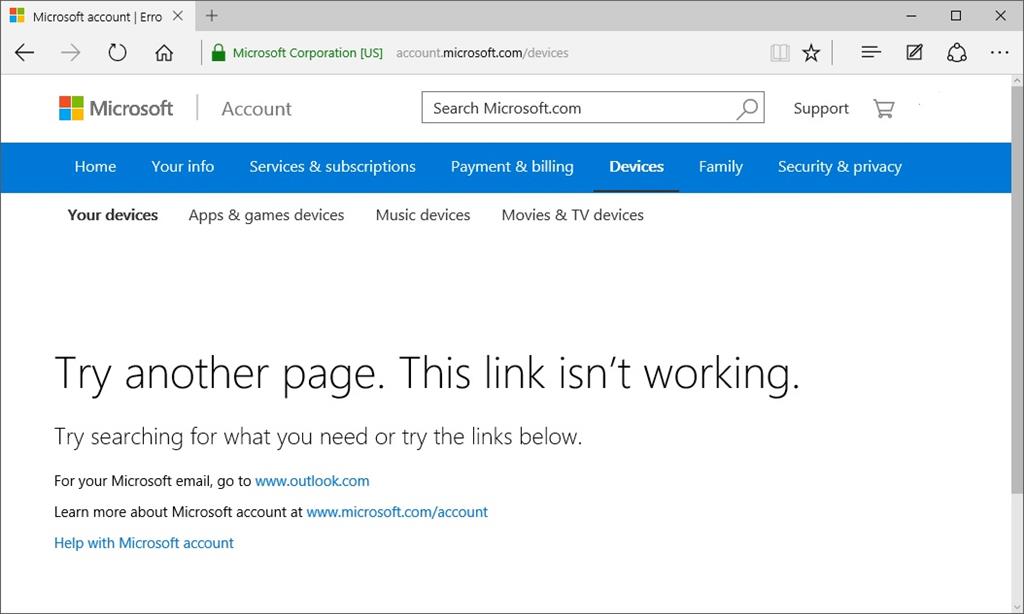This screenshot has height=614, width=1024.
Task: Open the shopping cart
Action: tap(884, 108)
